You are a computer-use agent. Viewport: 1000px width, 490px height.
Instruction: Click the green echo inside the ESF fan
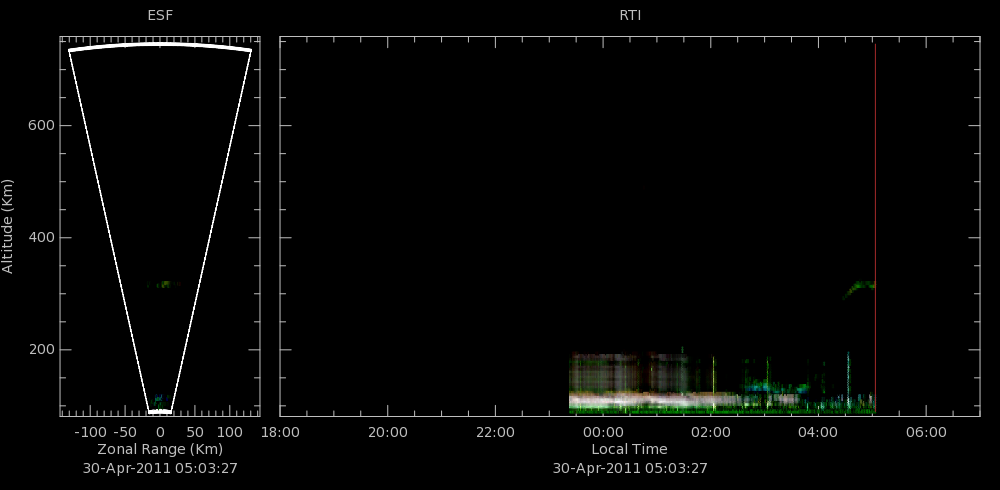coord(163,284)
